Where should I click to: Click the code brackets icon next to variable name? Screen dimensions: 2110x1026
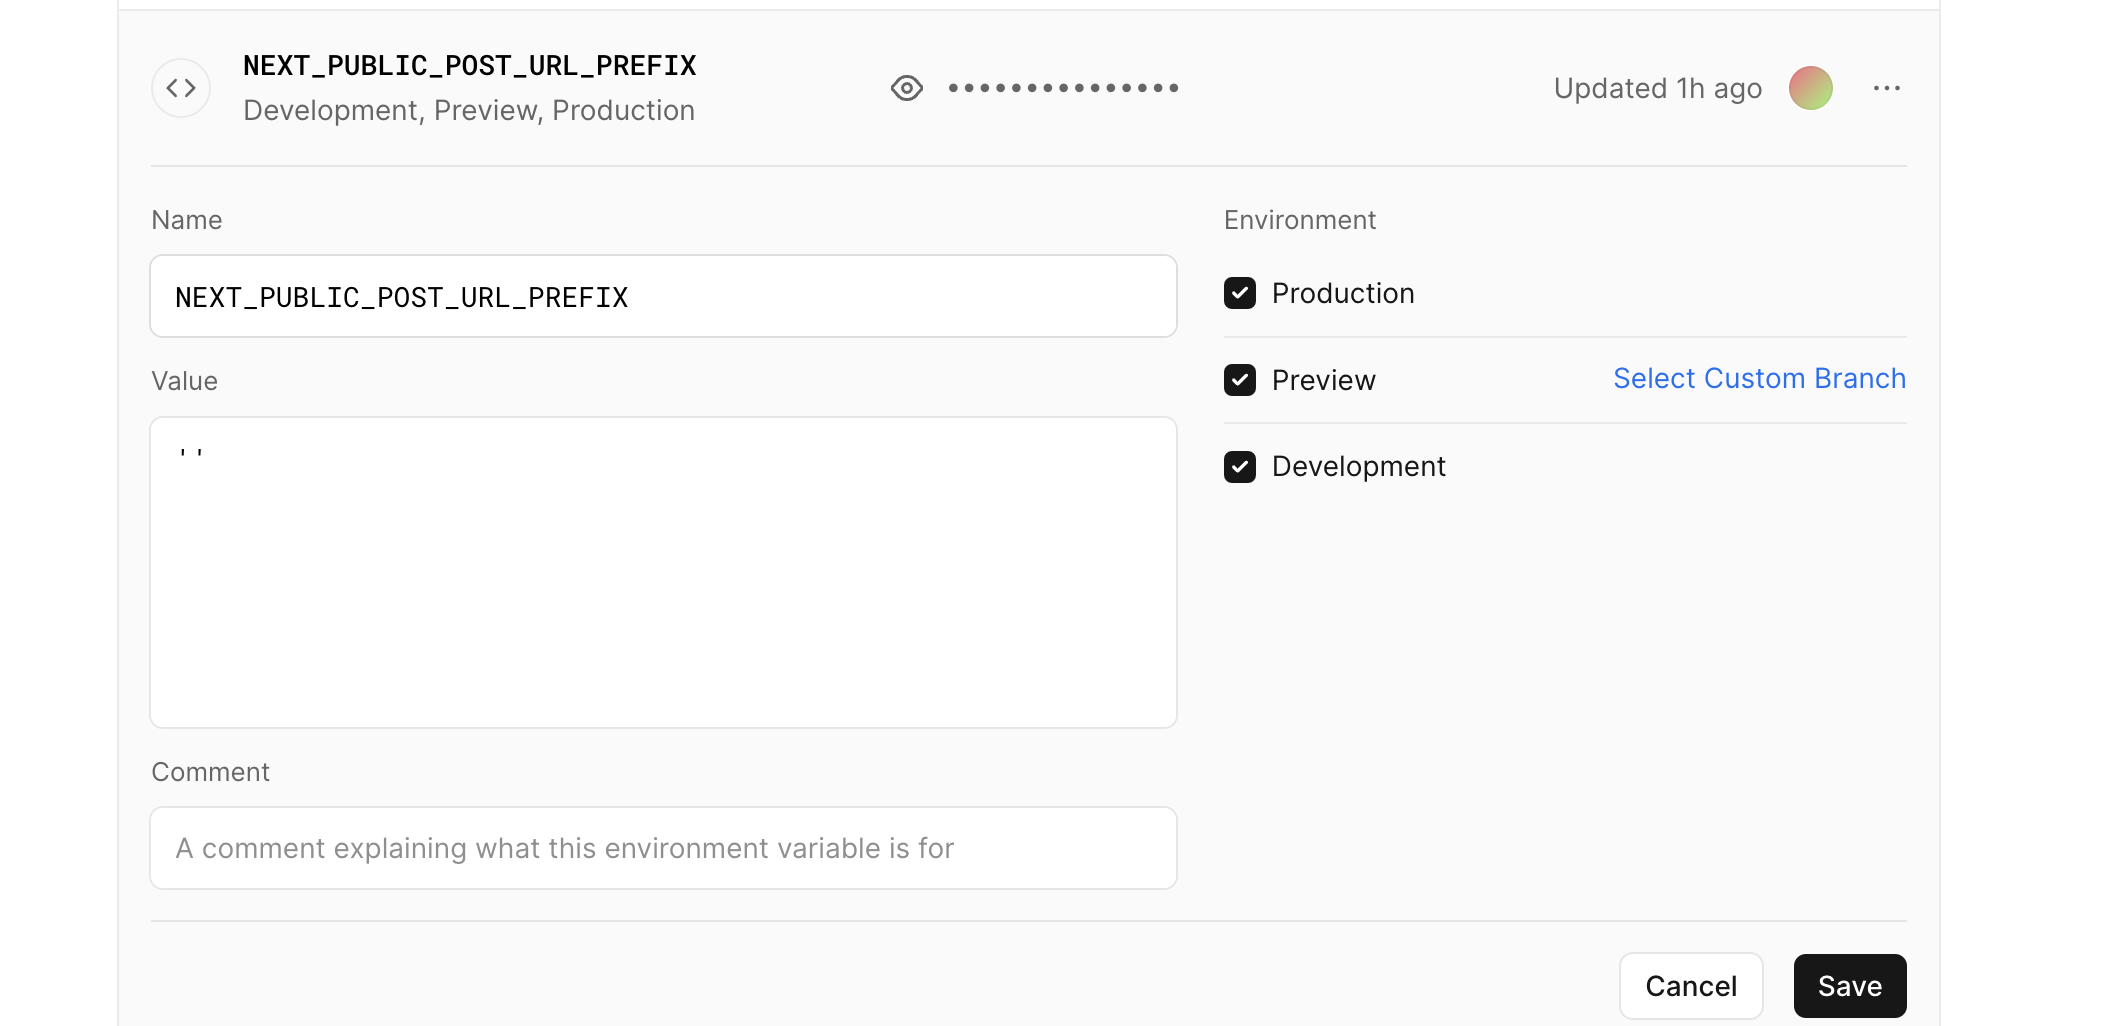click(181, 88)
